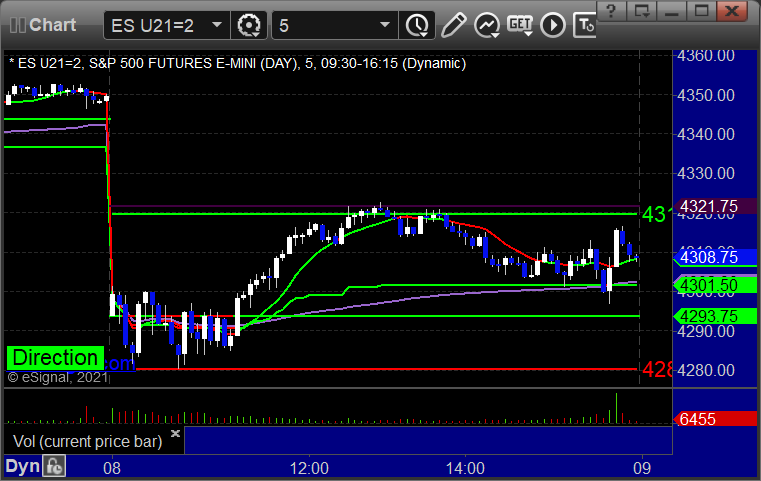The height and width of the screenshot is (481, 761).
Task: Select the pencil drawing tools icon
Action: coord(453,25)
